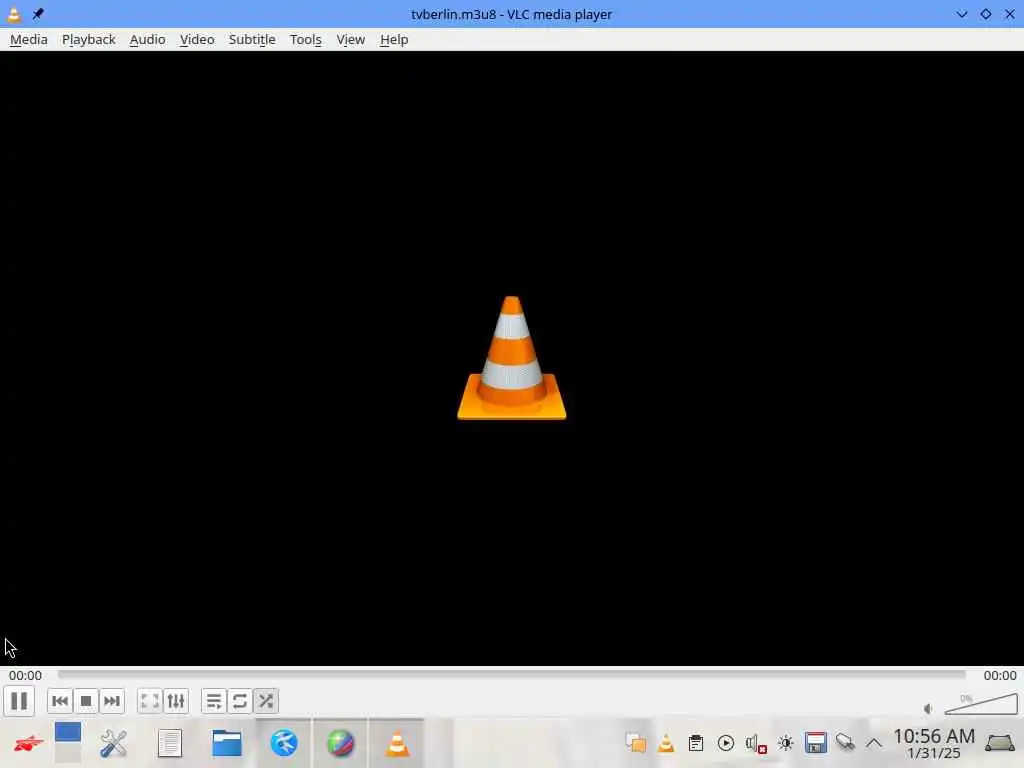The width and height of the screenshot is (1024, 768).
Task: Switch to the globe app in taskbar
Action: (x=340, y=743)
